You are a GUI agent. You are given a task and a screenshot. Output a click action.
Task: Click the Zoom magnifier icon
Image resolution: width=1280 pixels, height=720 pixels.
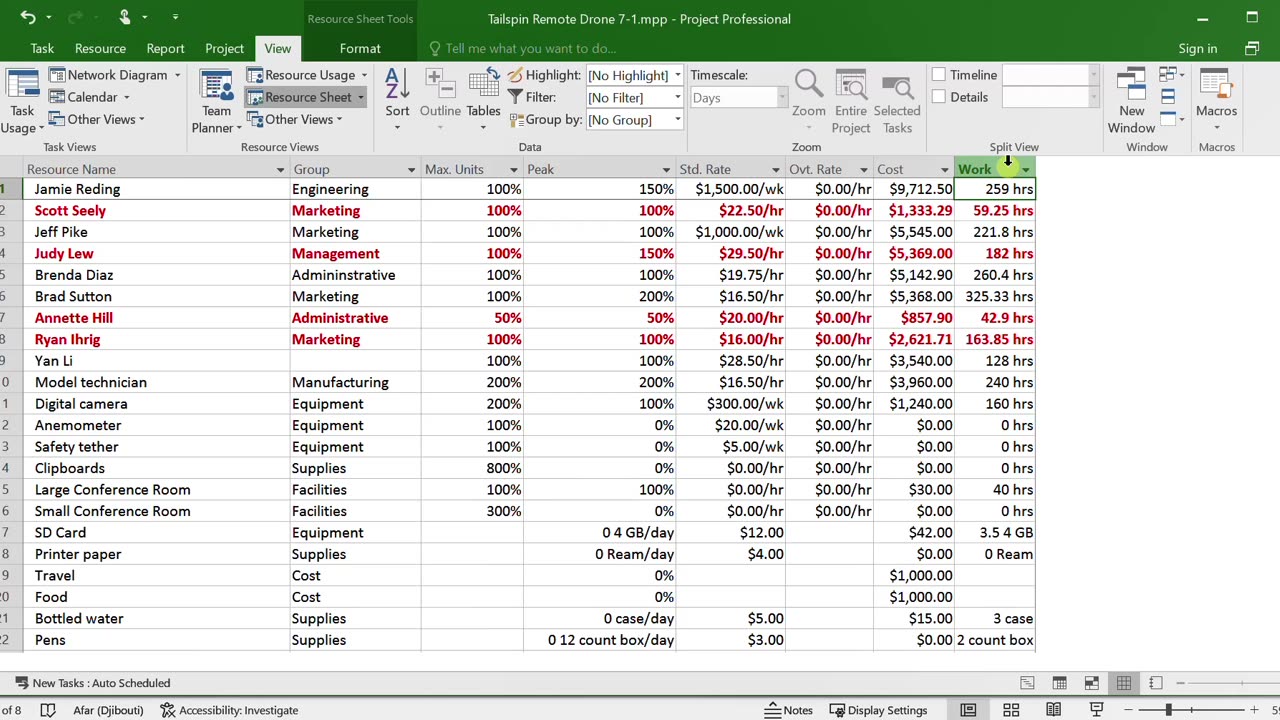808,84
